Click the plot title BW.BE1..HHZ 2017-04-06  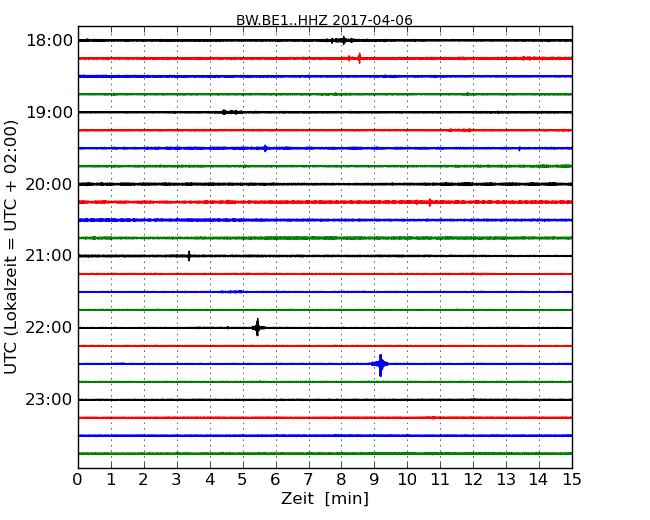click(x=324, y=20)
